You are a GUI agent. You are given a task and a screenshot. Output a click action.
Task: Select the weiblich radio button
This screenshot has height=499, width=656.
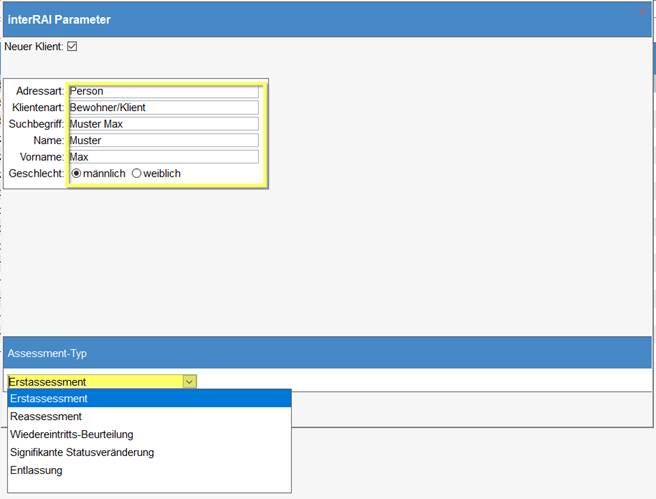(x=136, y=173)
